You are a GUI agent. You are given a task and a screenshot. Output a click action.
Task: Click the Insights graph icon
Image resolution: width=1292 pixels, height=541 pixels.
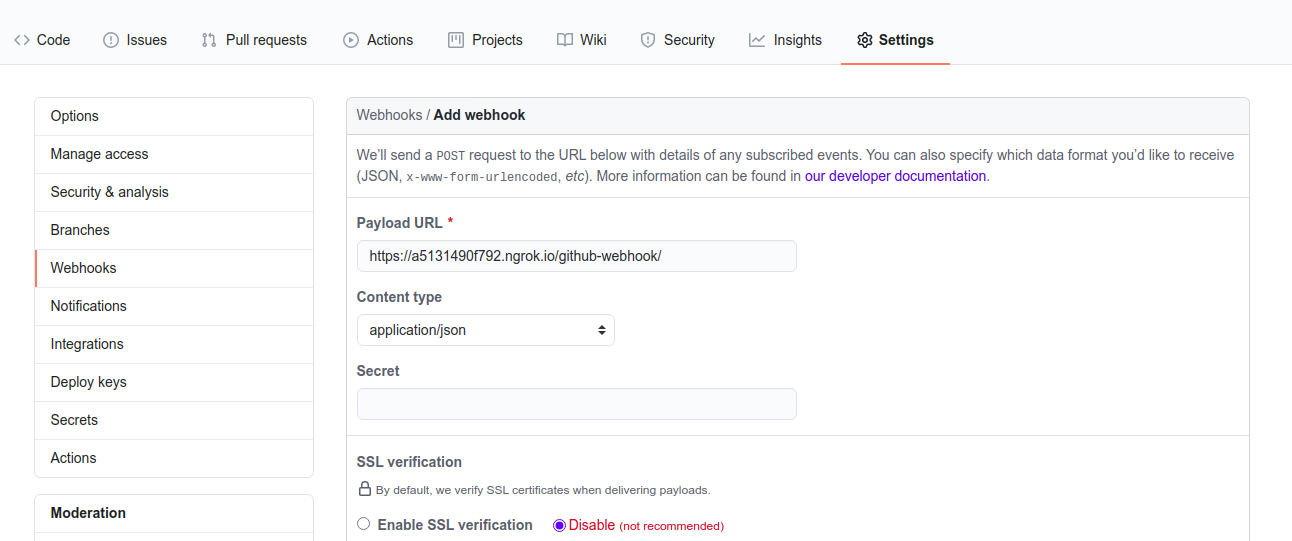757,40
